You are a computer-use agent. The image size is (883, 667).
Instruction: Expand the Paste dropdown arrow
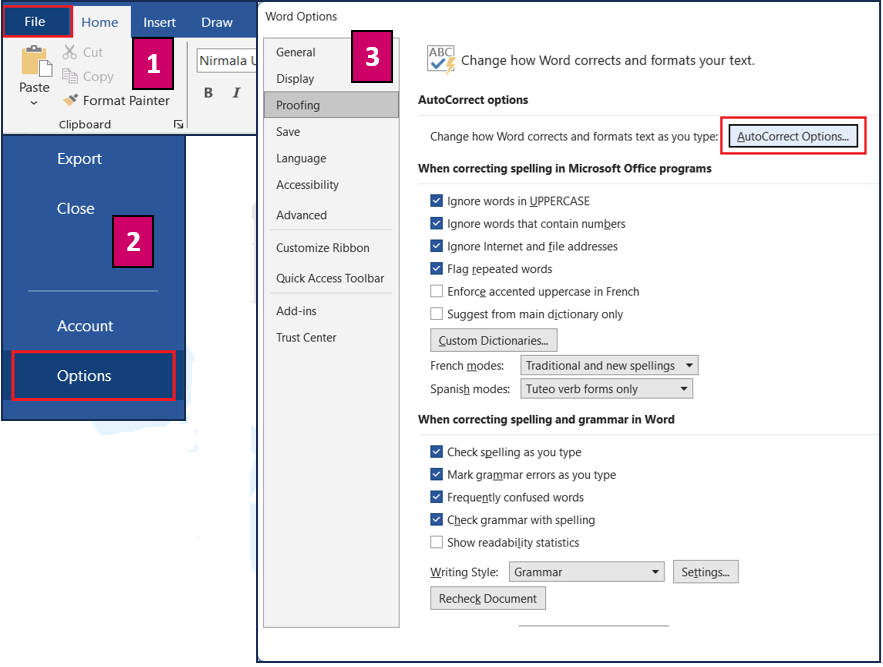34,103
